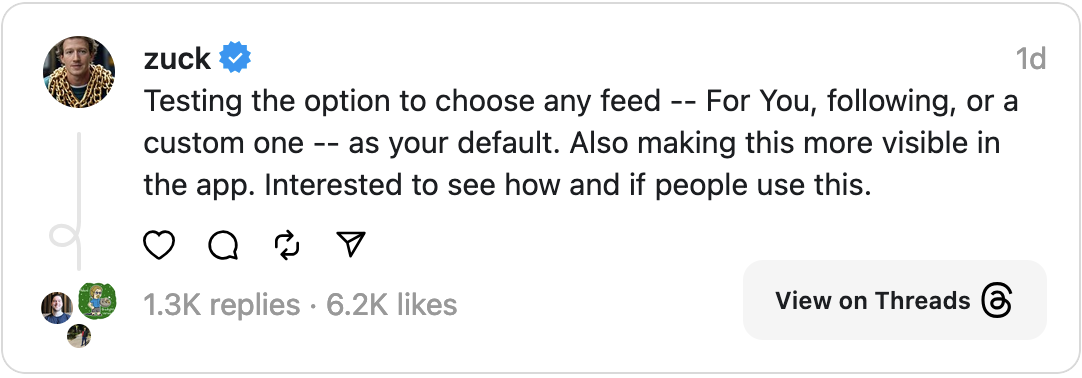The width and height of the screenshot is (1082, 378).
Task: Open the zuck username link
Action: (177, 59)
